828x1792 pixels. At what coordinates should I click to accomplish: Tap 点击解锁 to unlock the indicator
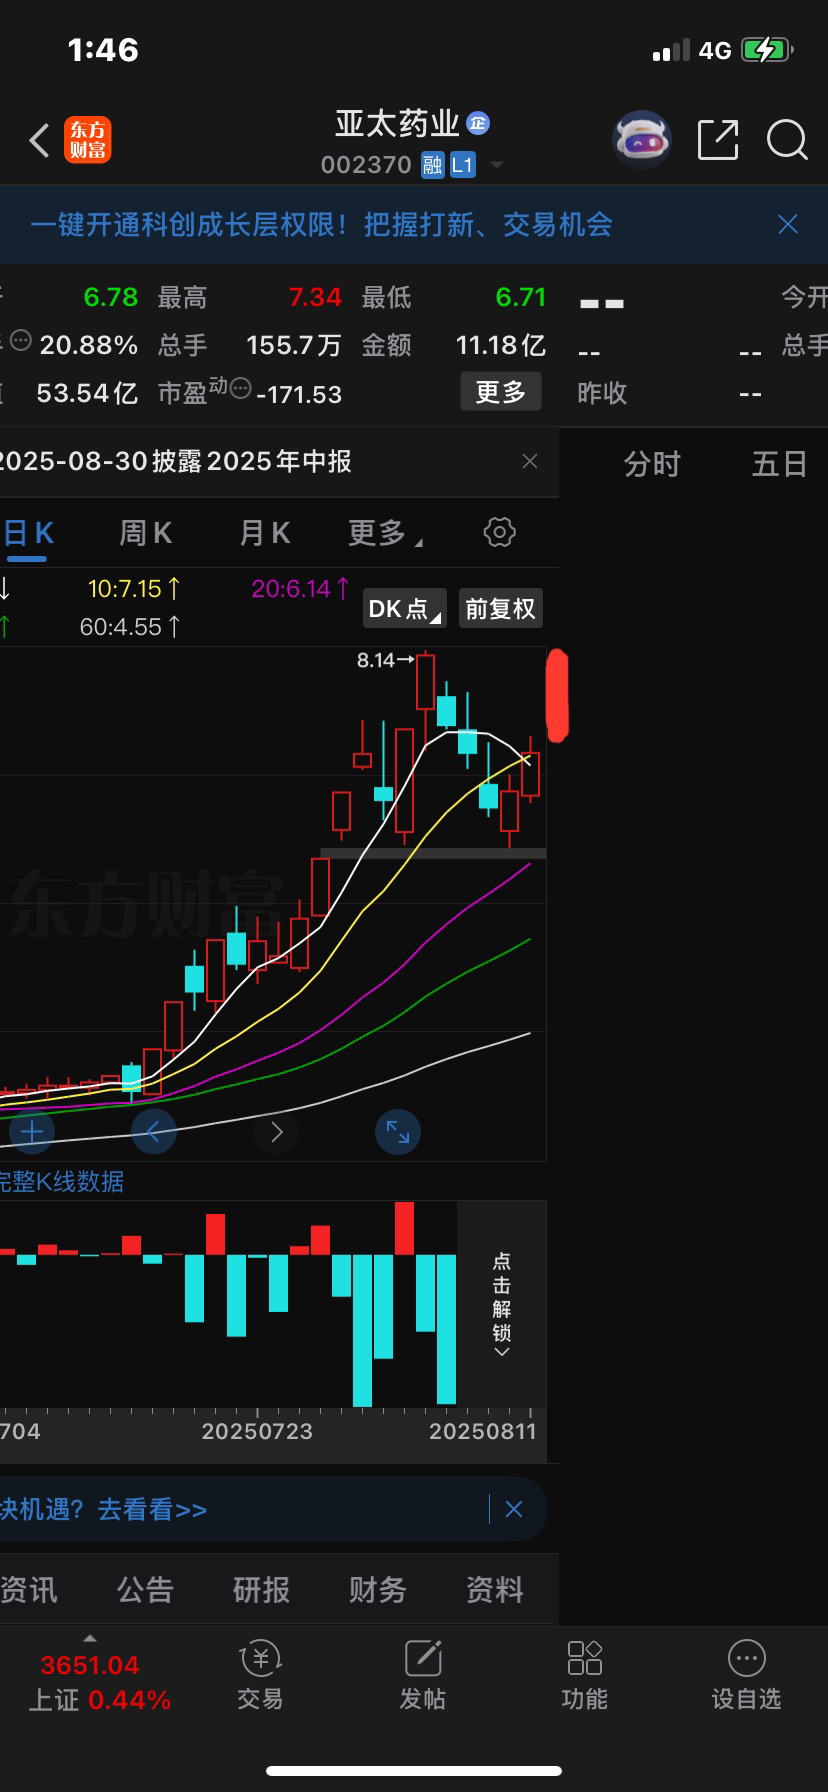502,1304
